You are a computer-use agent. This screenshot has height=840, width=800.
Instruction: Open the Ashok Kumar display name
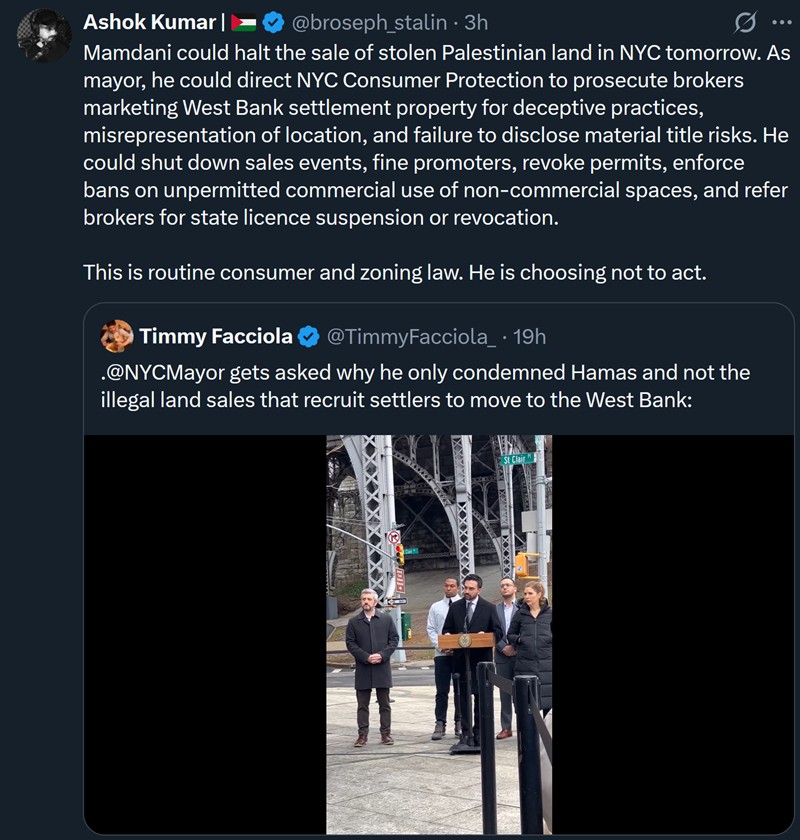tap(149, 23)
